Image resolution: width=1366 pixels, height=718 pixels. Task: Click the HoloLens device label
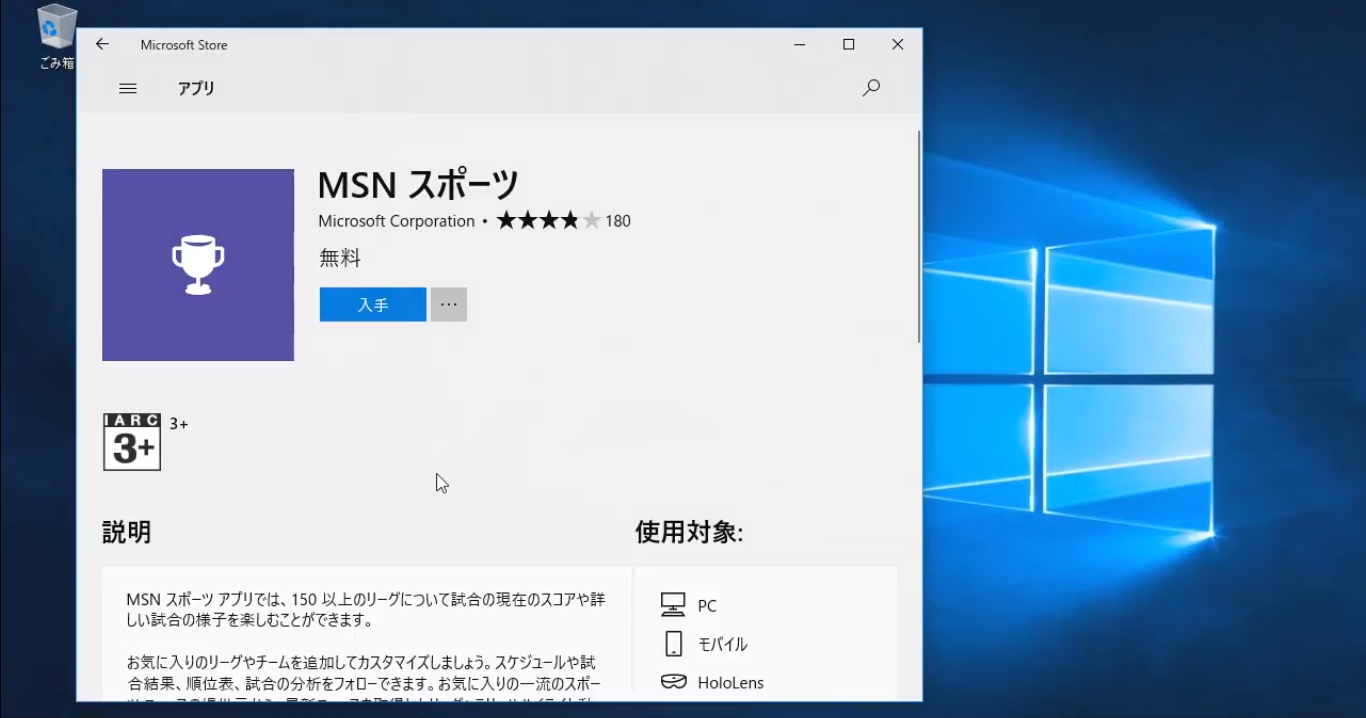(x=731, y=683)
